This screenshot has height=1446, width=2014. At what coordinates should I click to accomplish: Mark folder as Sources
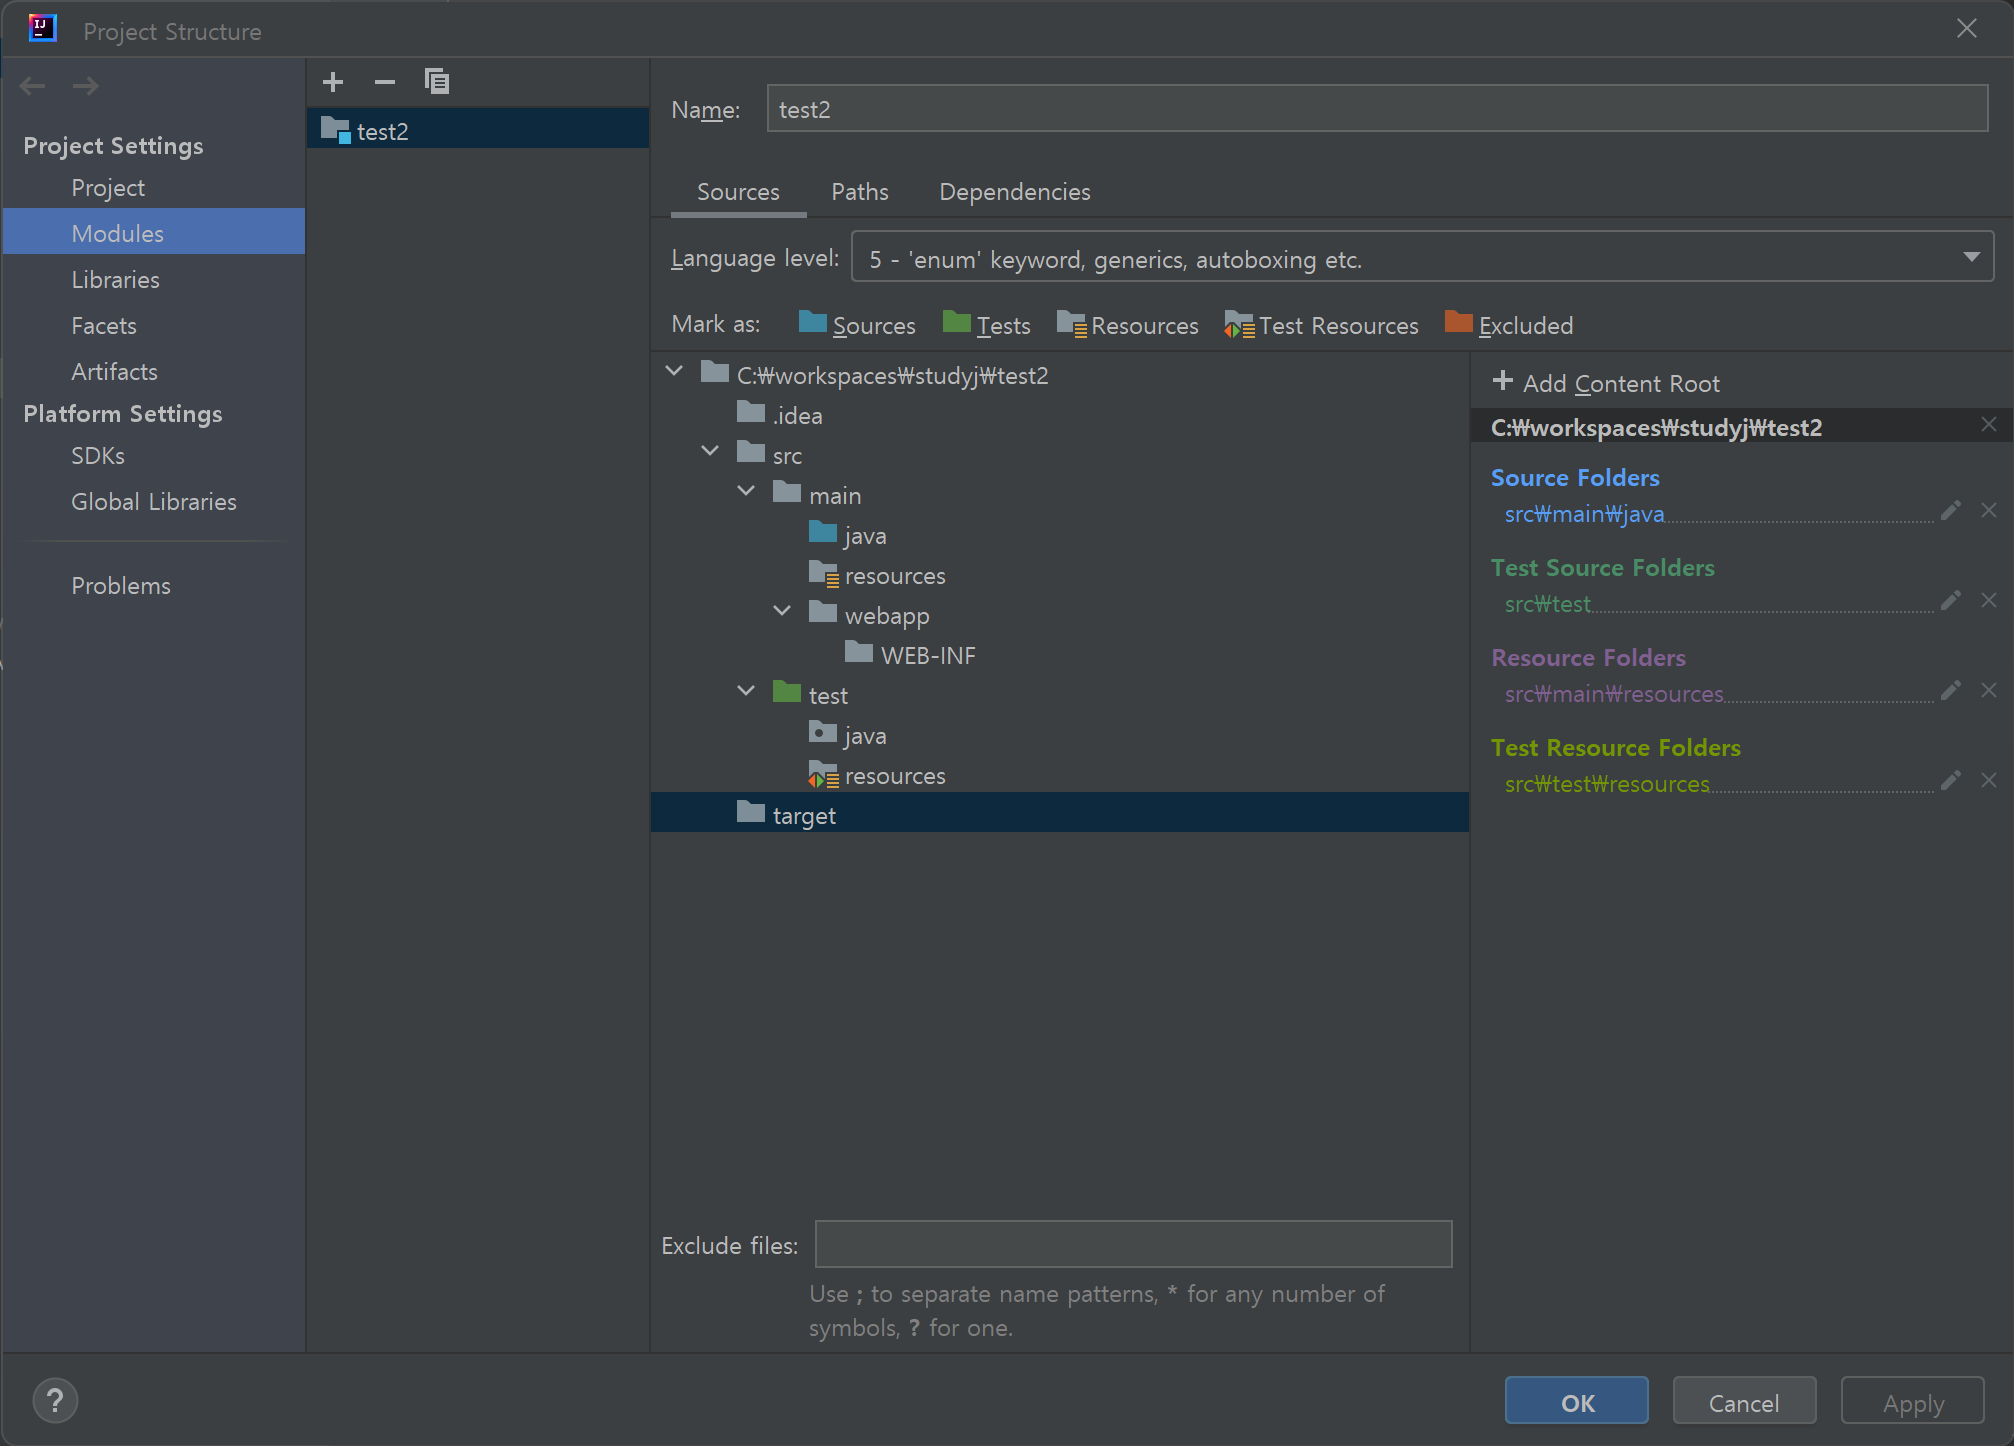tap(857, 325)
